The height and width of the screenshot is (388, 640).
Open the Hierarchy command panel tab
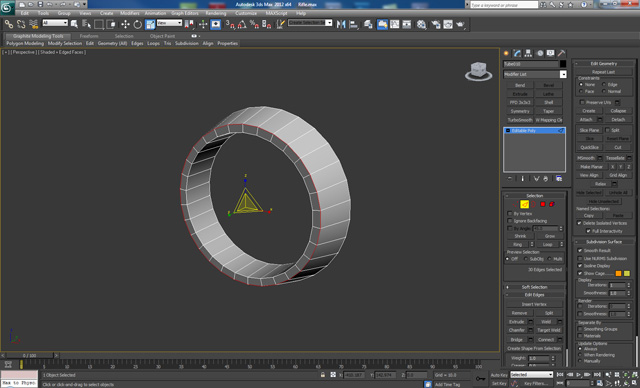click(529, 53)
